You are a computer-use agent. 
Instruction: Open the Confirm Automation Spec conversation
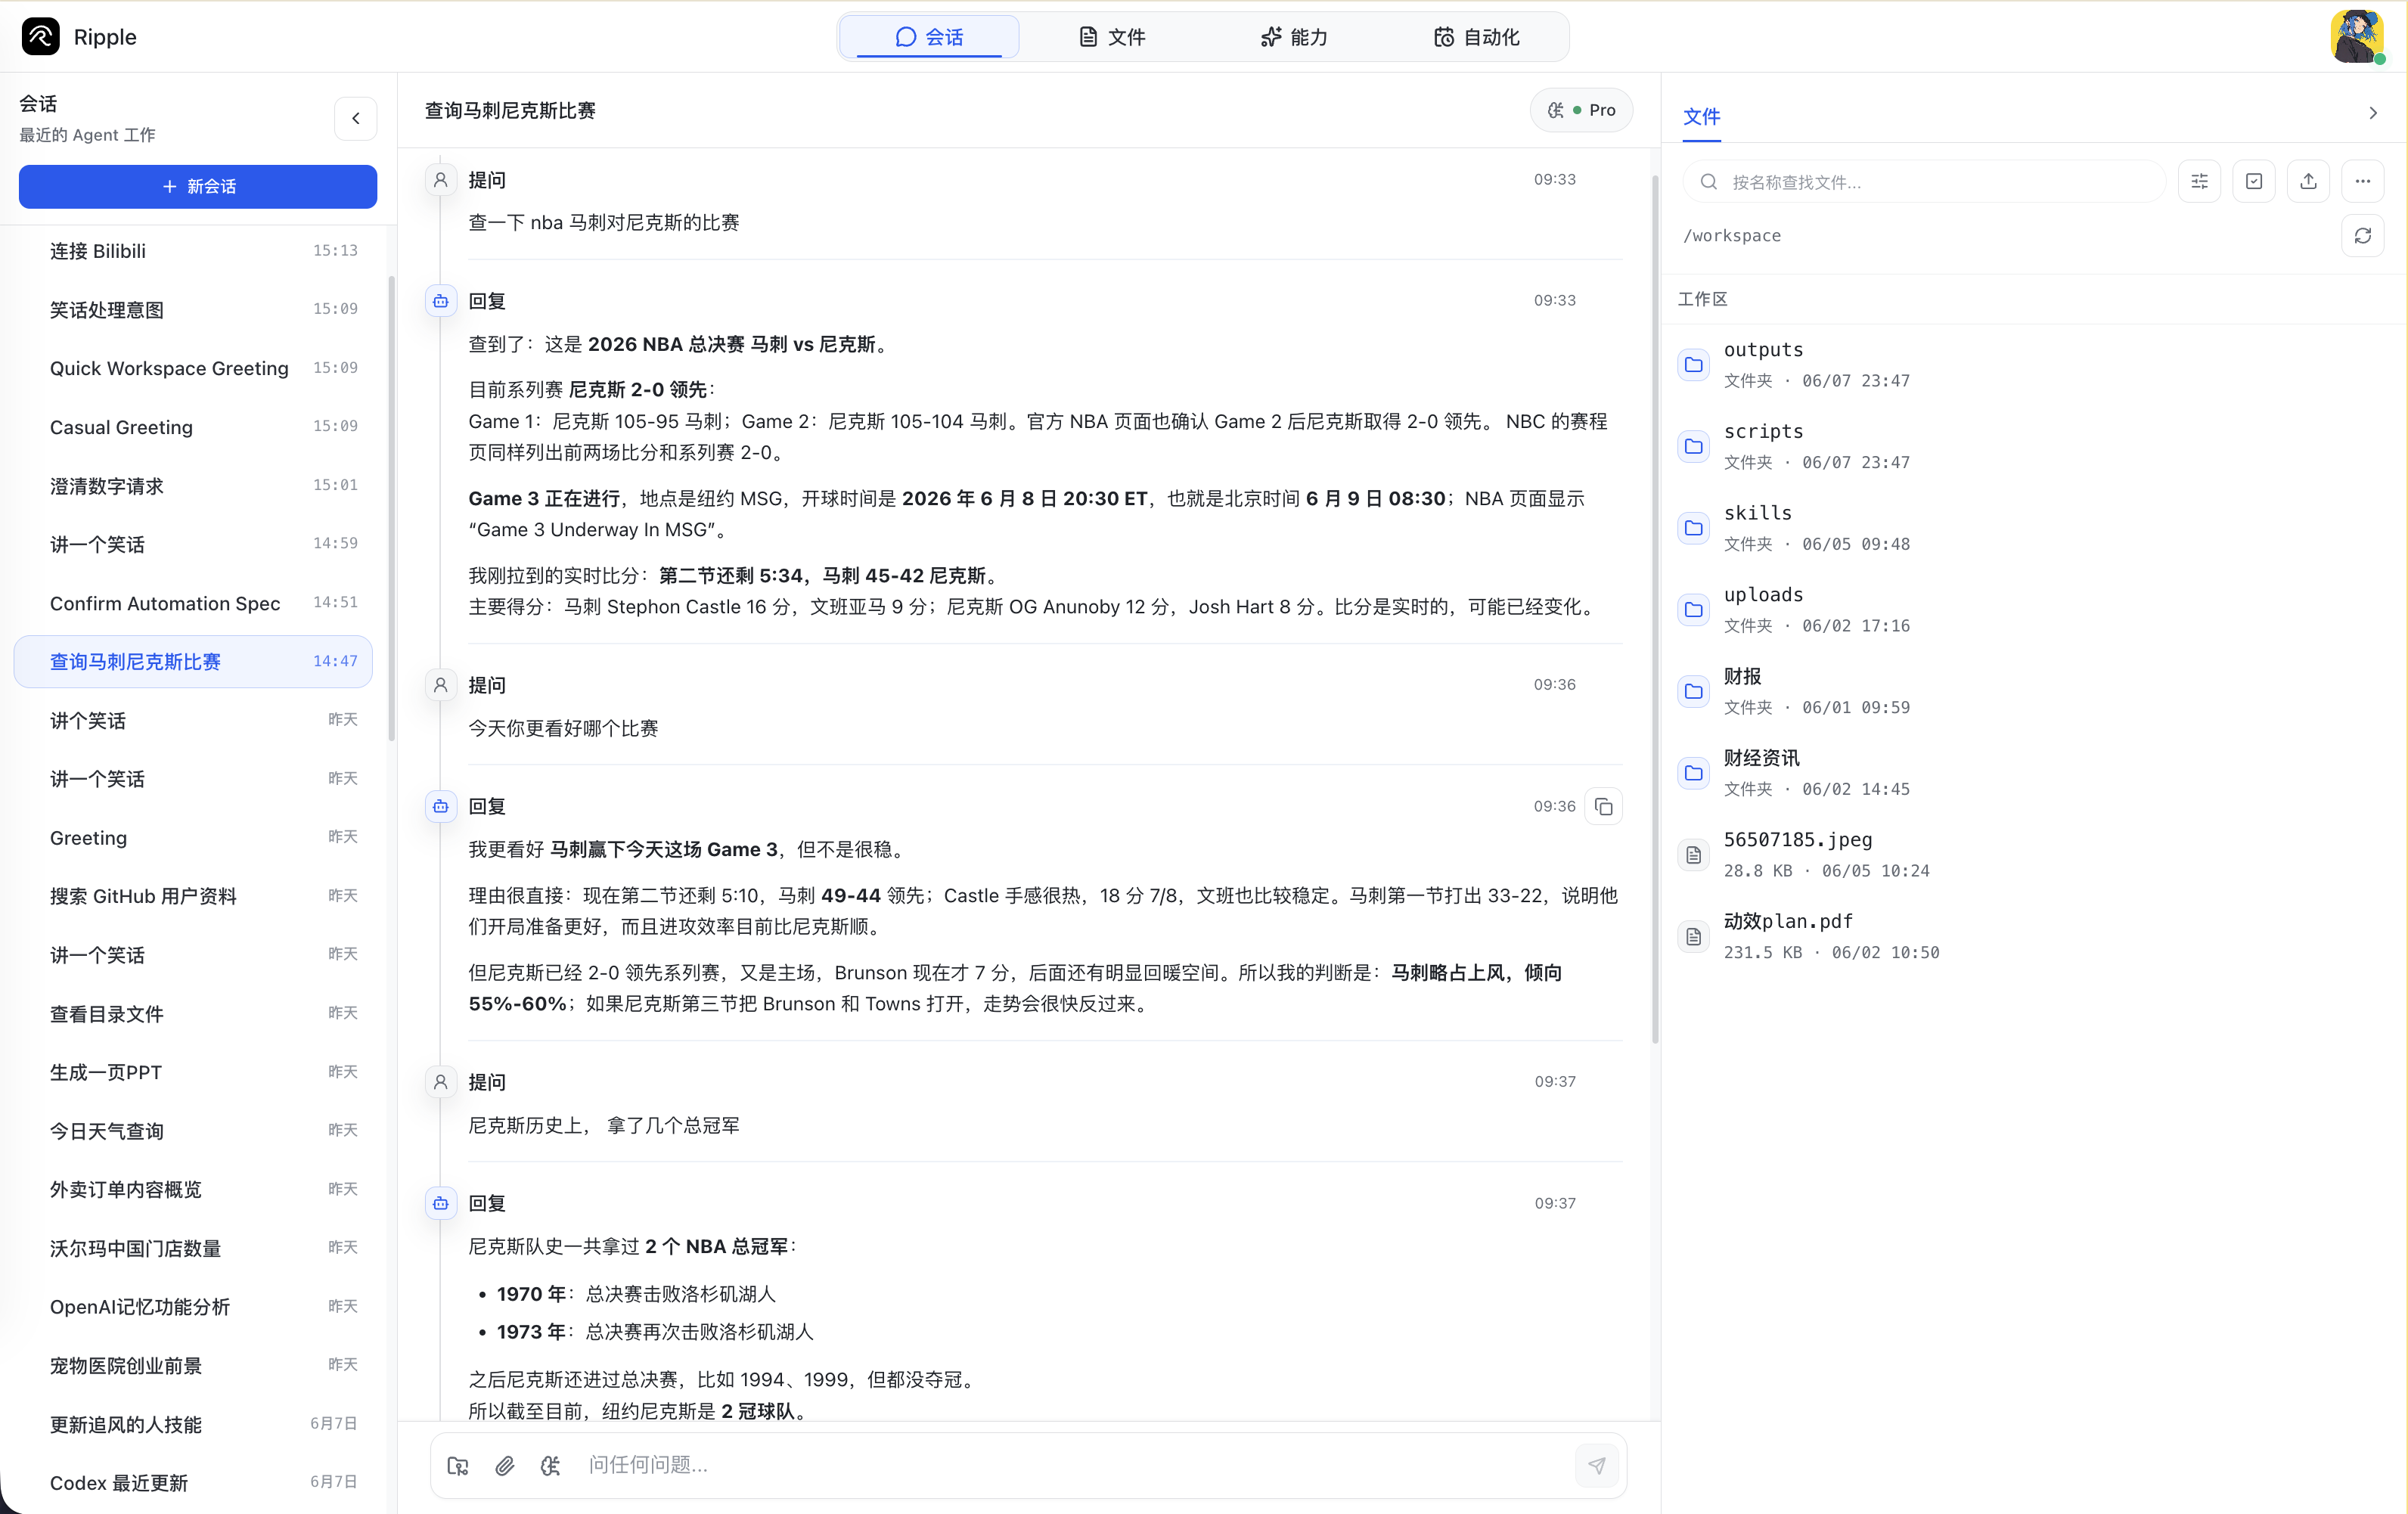[x=194, y=603]
